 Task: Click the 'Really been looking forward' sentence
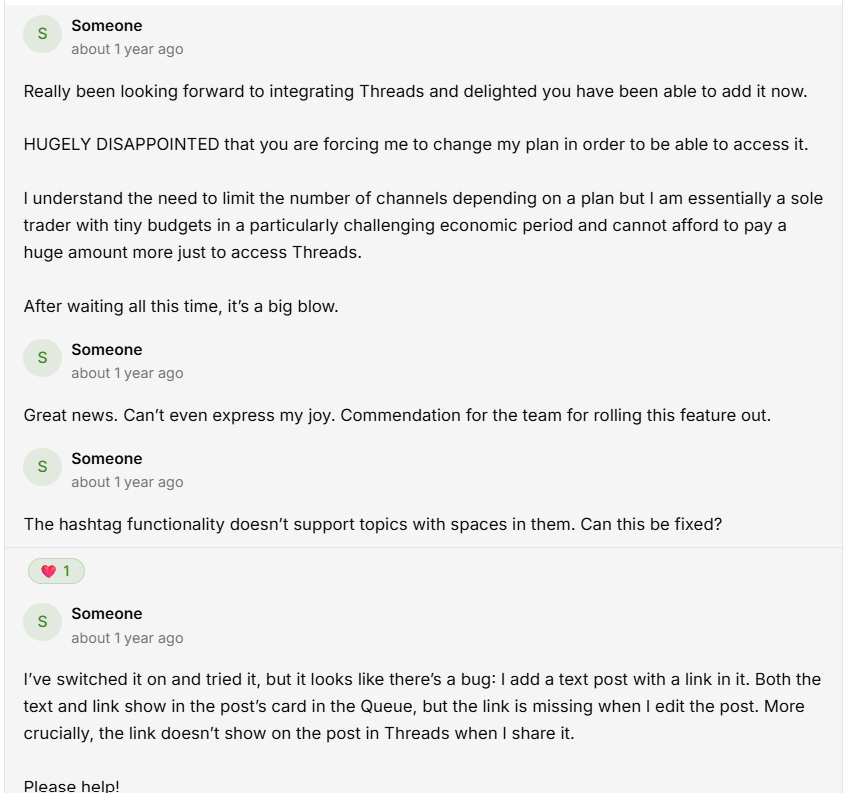click(415, 91)
